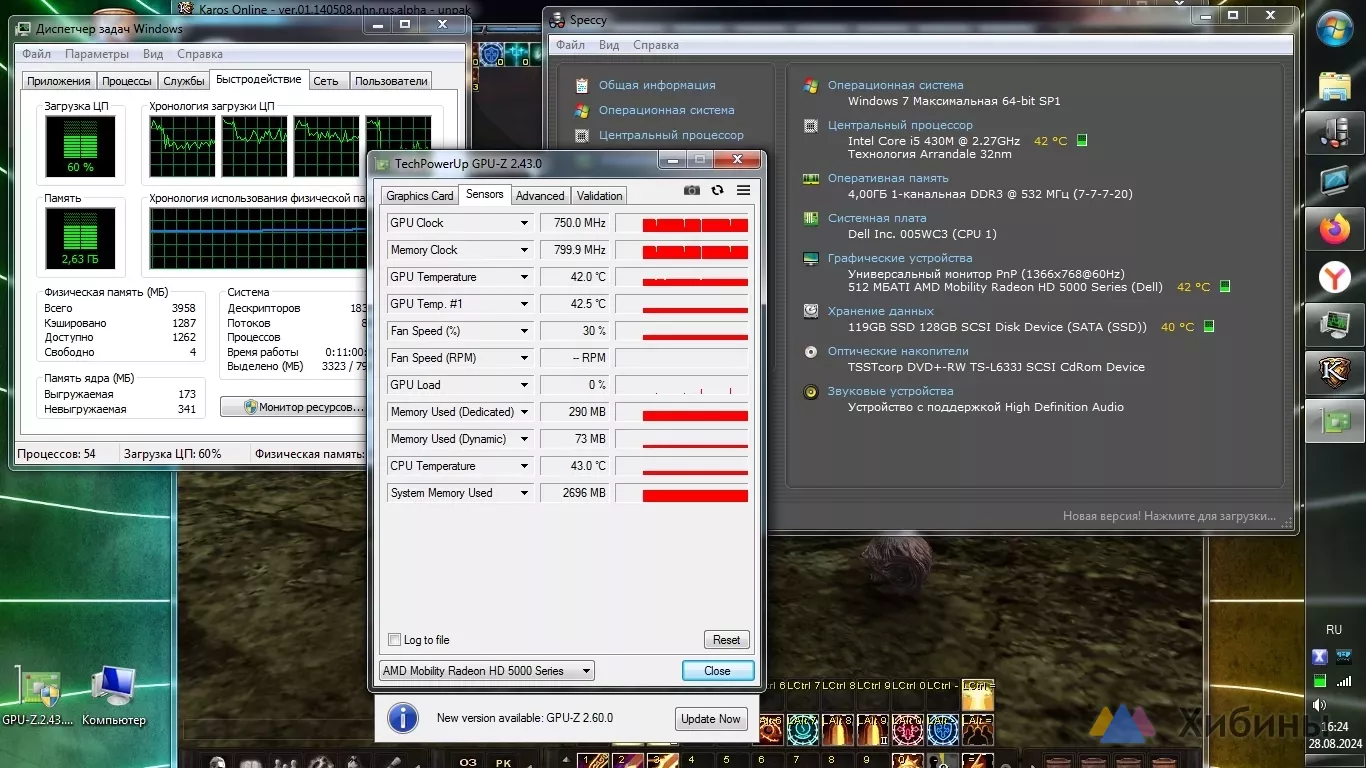Open the Fan Speed (RPM) sensor dropdown
1366x768 pixels.
tap(524, 358)
